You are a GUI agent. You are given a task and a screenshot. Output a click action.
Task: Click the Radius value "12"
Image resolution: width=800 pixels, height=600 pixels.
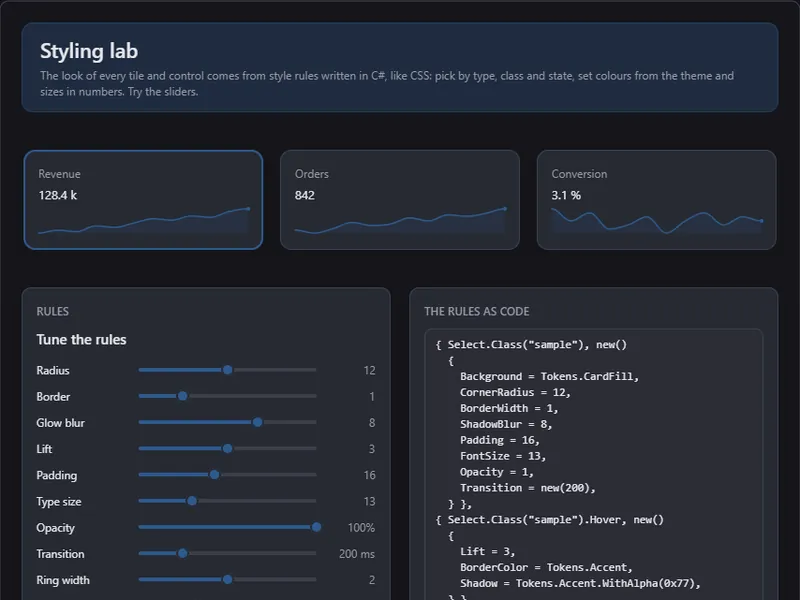point(369,370)
